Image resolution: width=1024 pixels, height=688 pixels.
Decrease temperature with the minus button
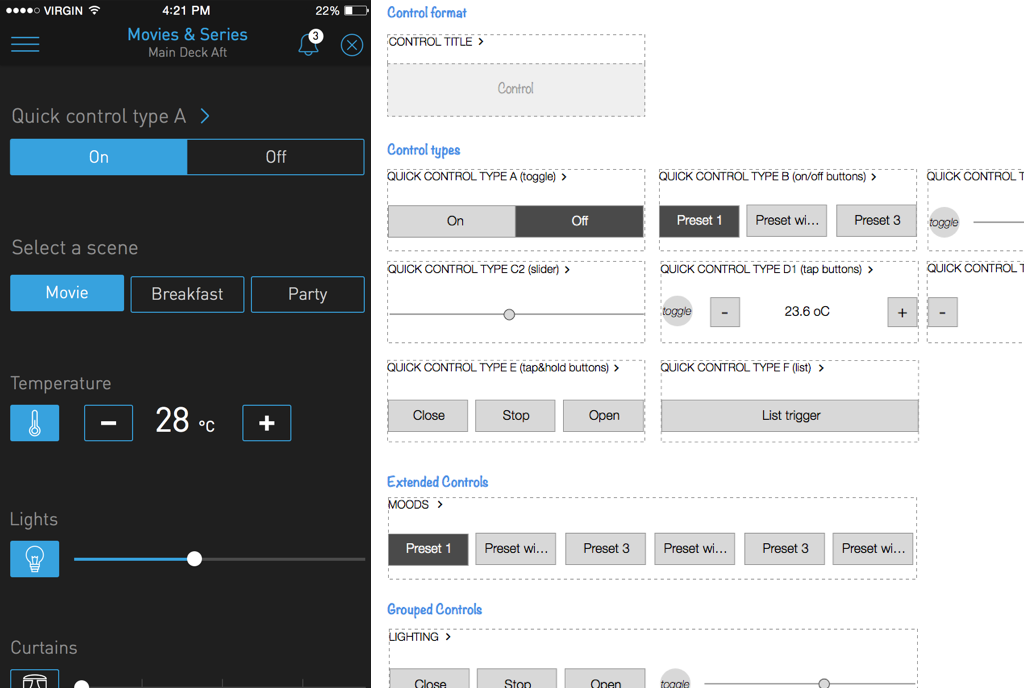[109, 423]
